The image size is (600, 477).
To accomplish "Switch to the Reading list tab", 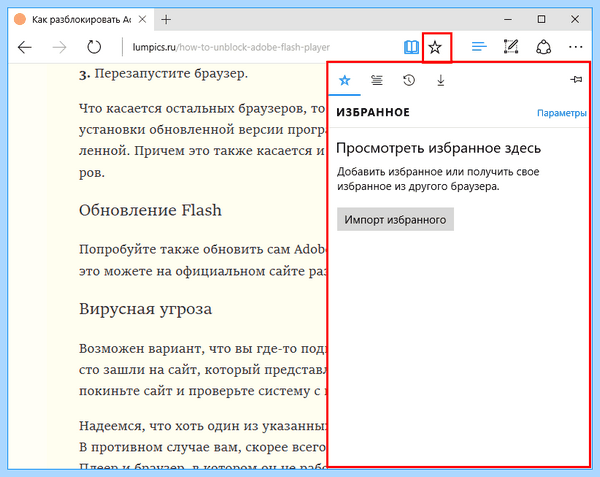I will click(377, 80).
